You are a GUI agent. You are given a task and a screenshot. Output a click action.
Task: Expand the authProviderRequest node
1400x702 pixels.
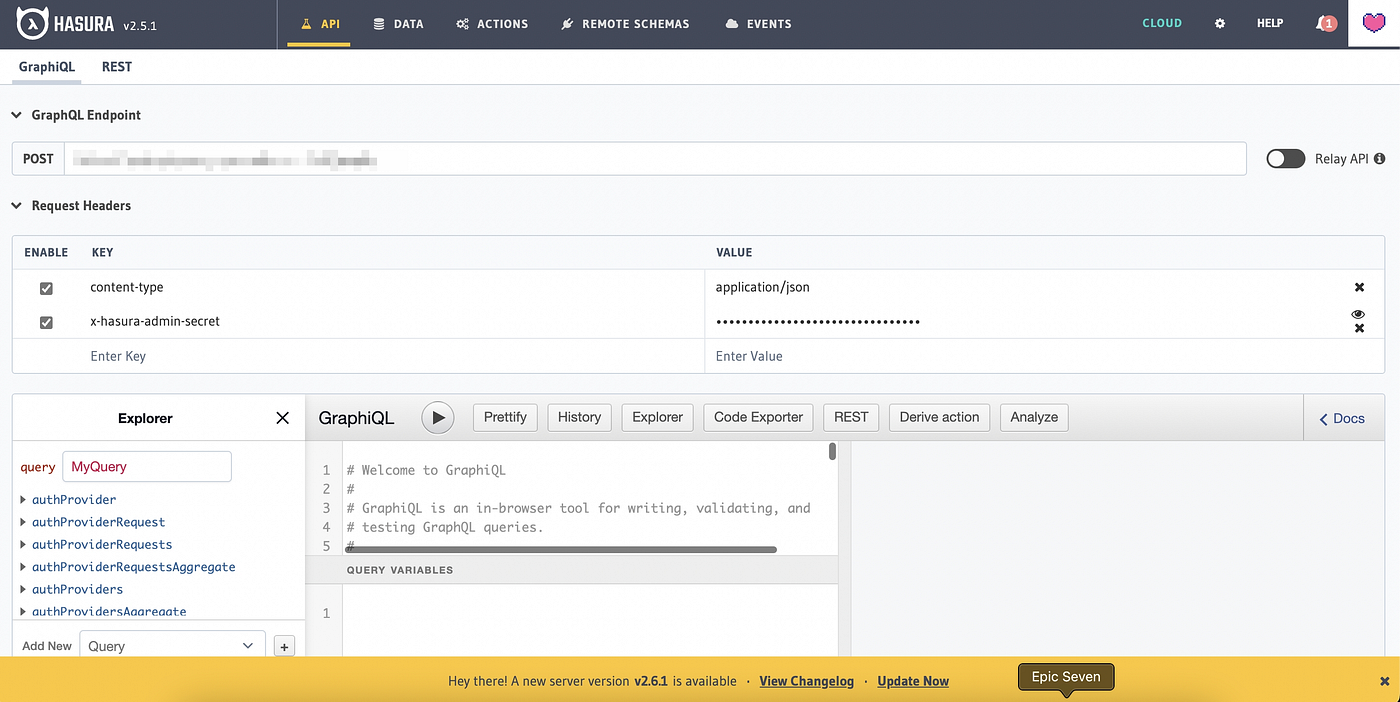point(23,522)
